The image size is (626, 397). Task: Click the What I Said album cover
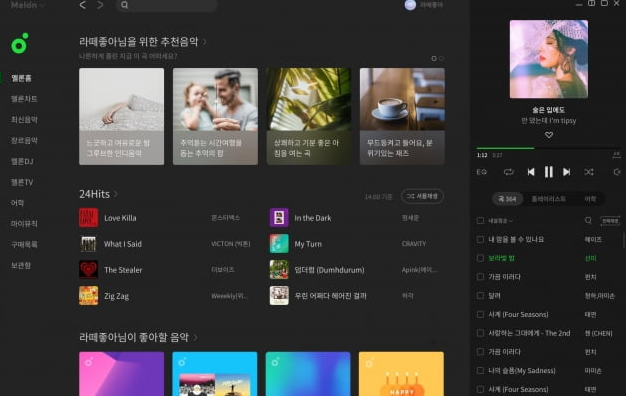[89, 244]
